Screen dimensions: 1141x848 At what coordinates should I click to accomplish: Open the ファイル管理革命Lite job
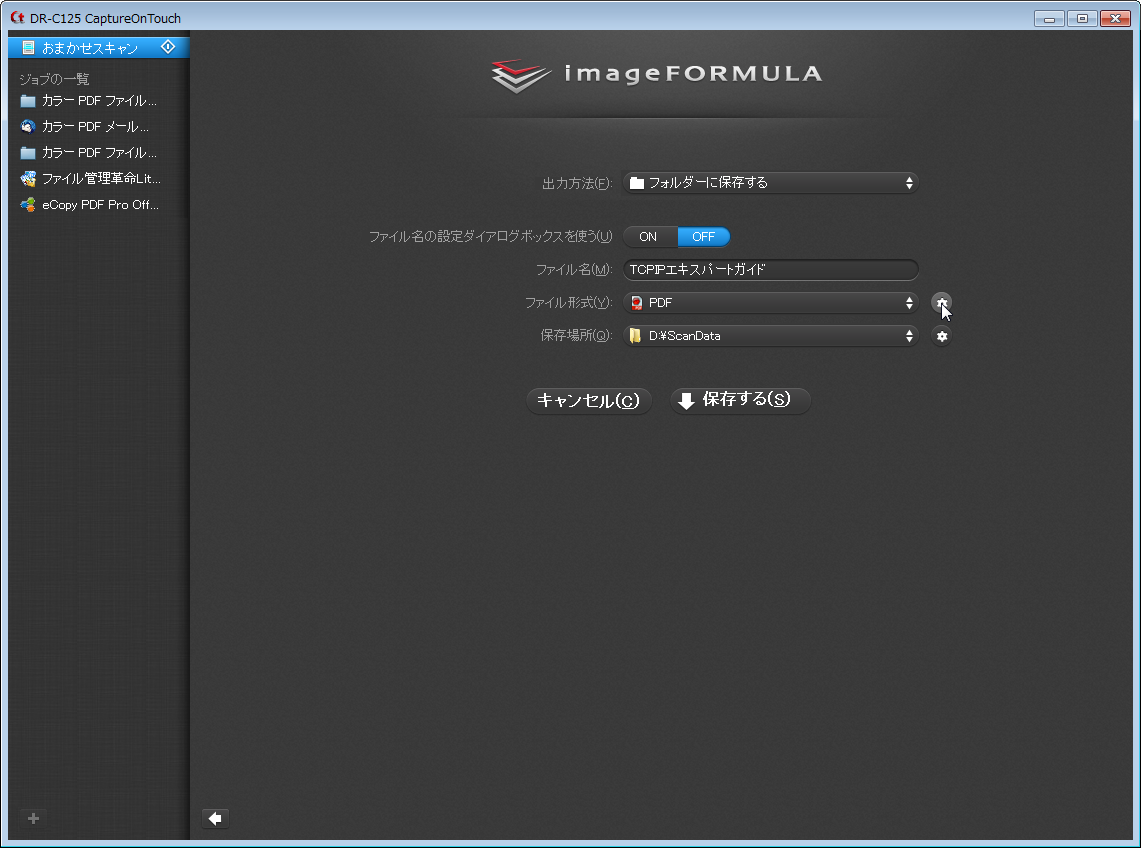coord(90,179)
